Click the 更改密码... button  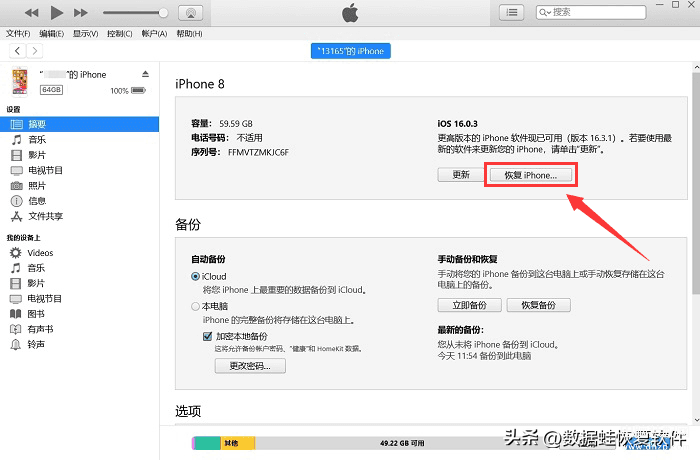[x=250, y=366]
